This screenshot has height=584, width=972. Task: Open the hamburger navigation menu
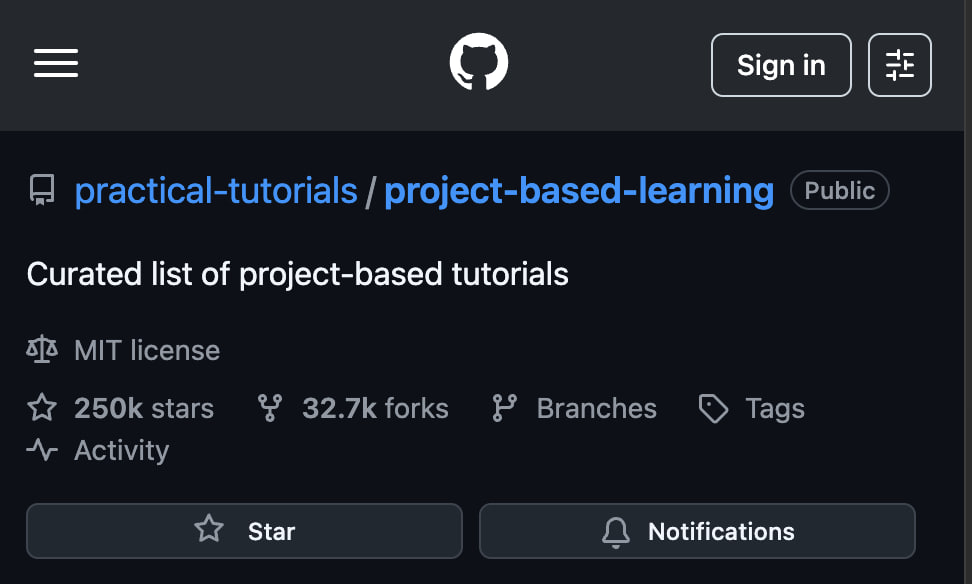(x=56, y=64)
